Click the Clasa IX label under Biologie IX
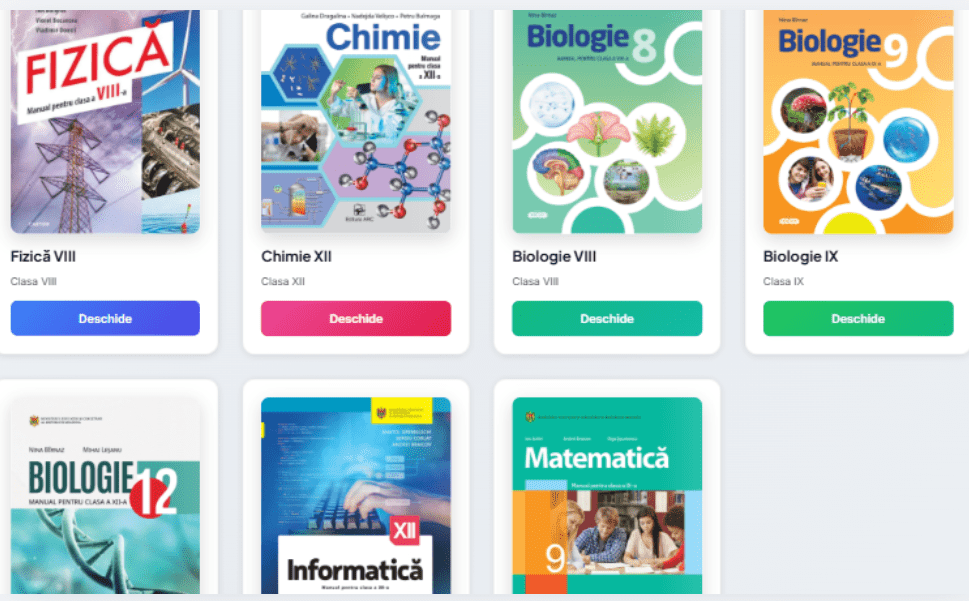This screenshot has height=601, width=969. coord(783,282)
